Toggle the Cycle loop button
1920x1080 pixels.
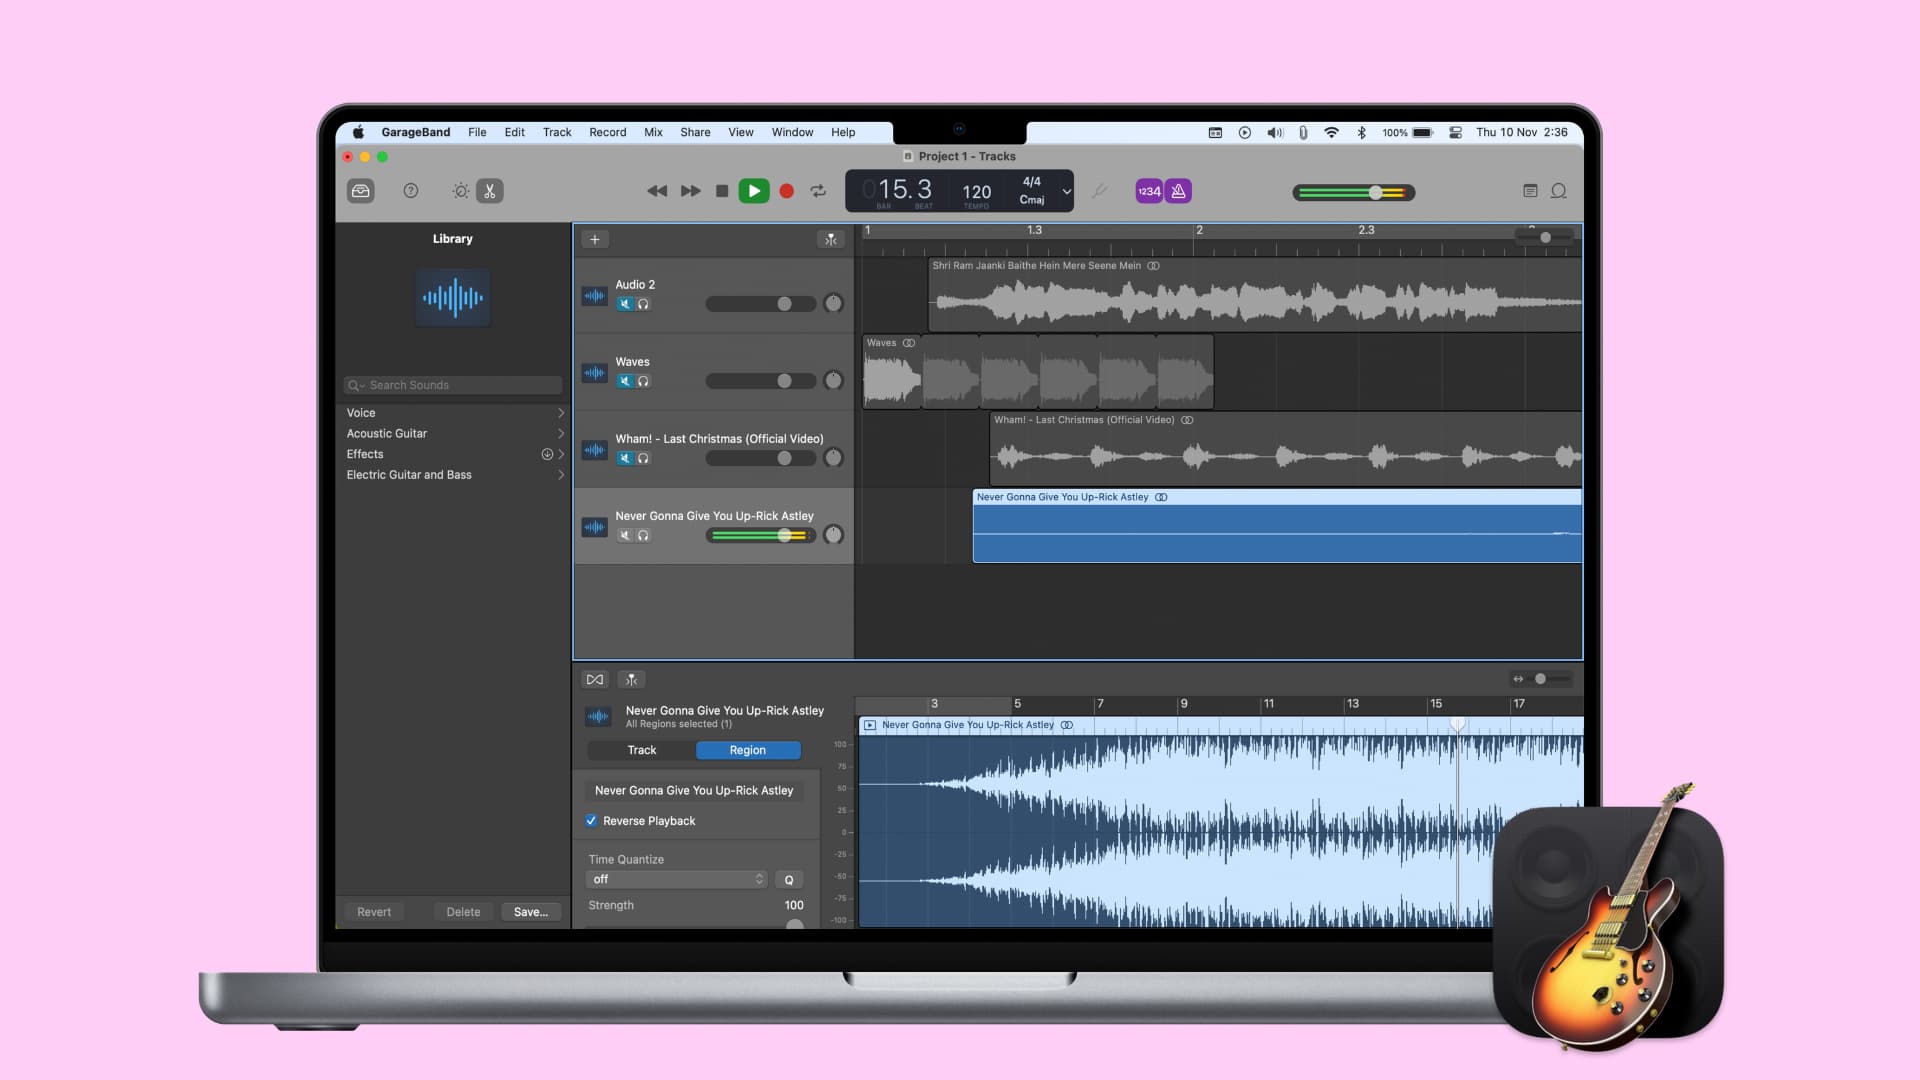818,191
